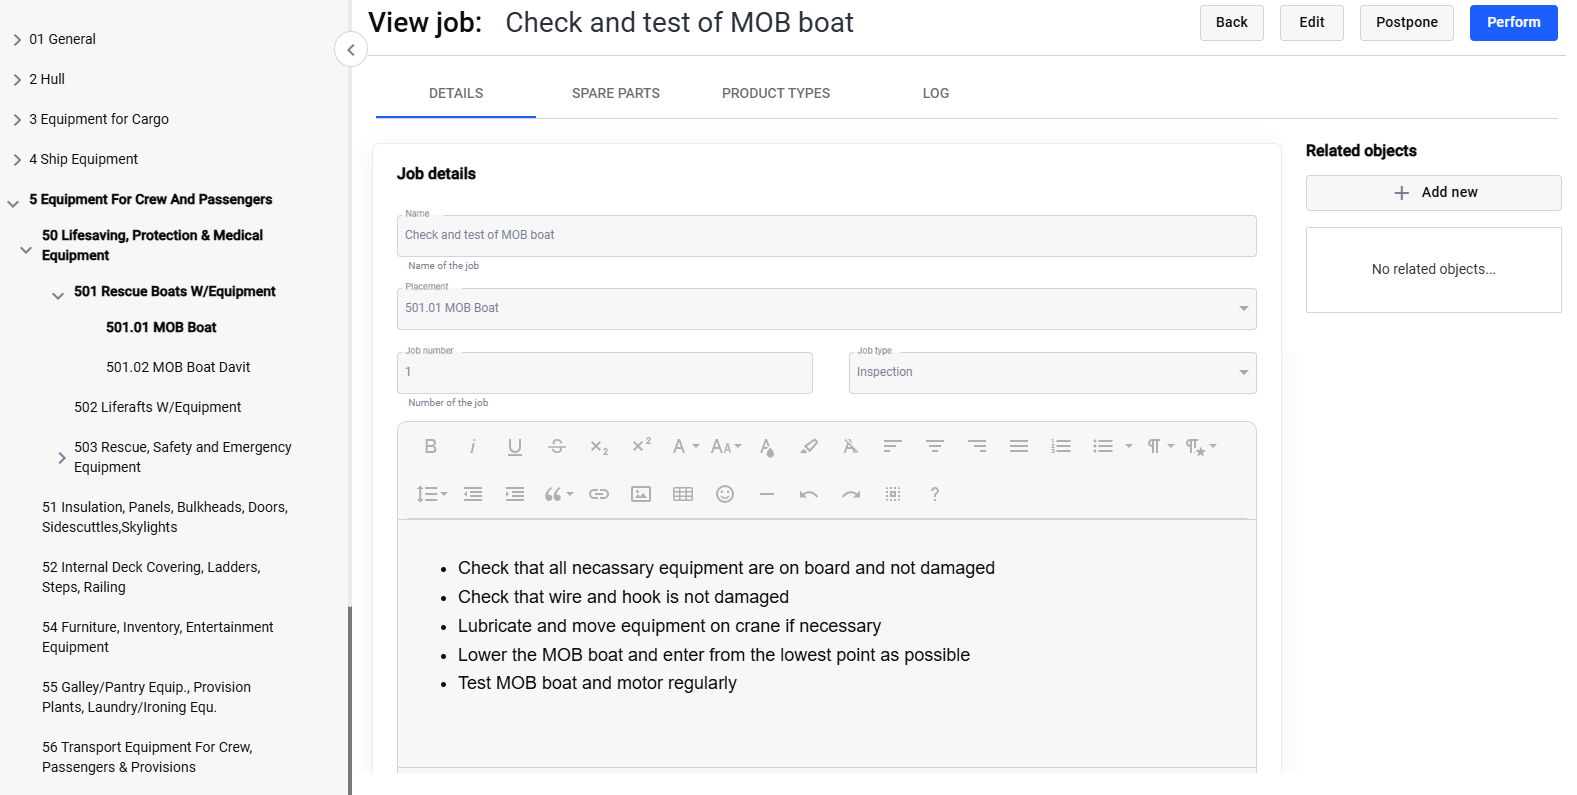The width and height of the screenshot is (1577, 795).
Task: Expand the 4 Ship Equipment node
Action: click(x=17, y=160)
